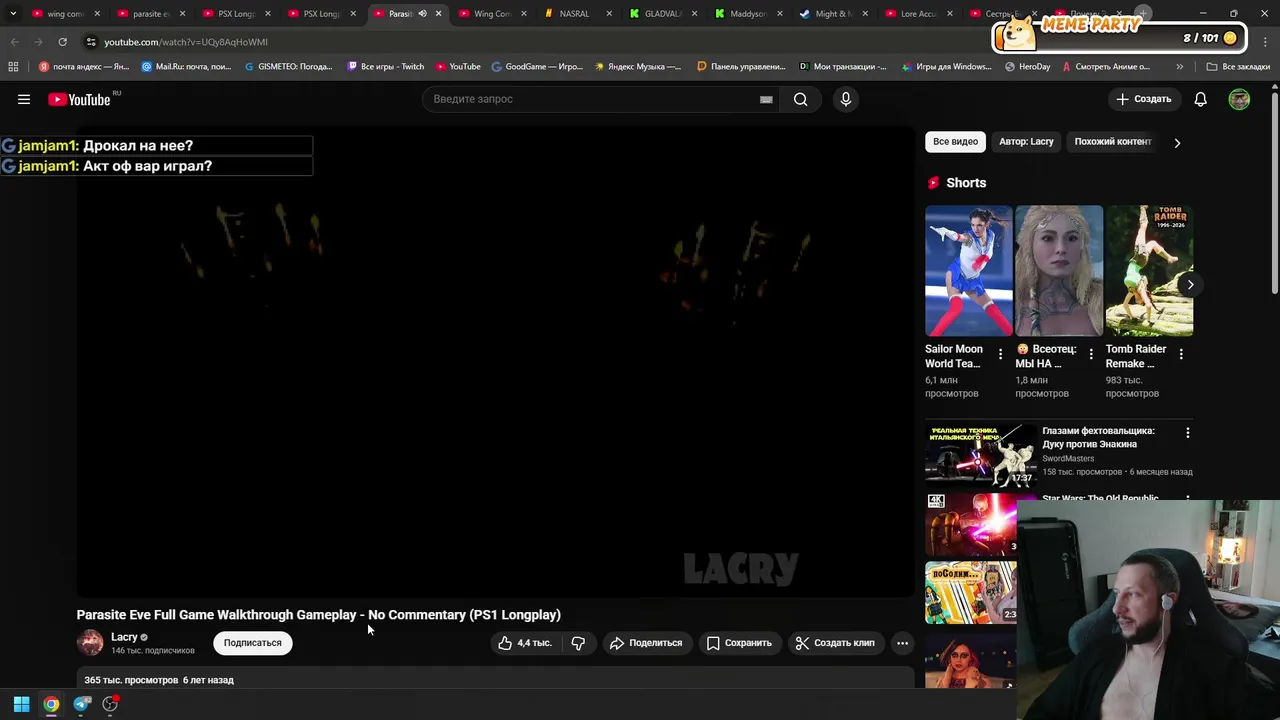Open Все игры - Twitch bookmark

tap(385, 67)
